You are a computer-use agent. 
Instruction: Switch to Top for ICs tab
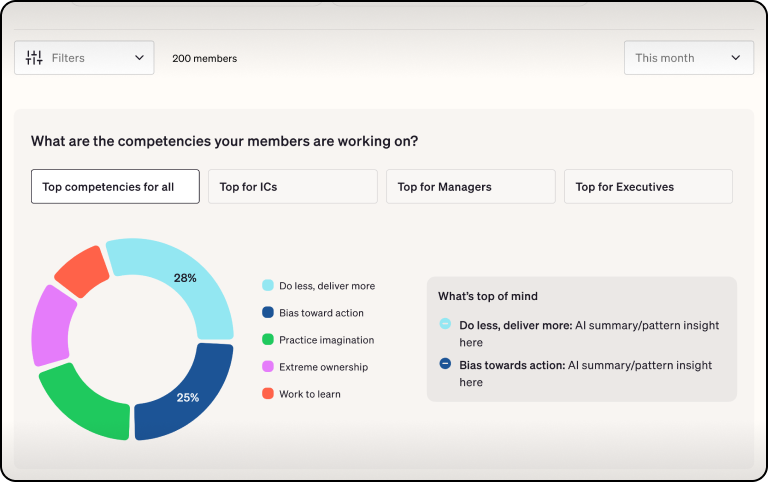(292, 187)
